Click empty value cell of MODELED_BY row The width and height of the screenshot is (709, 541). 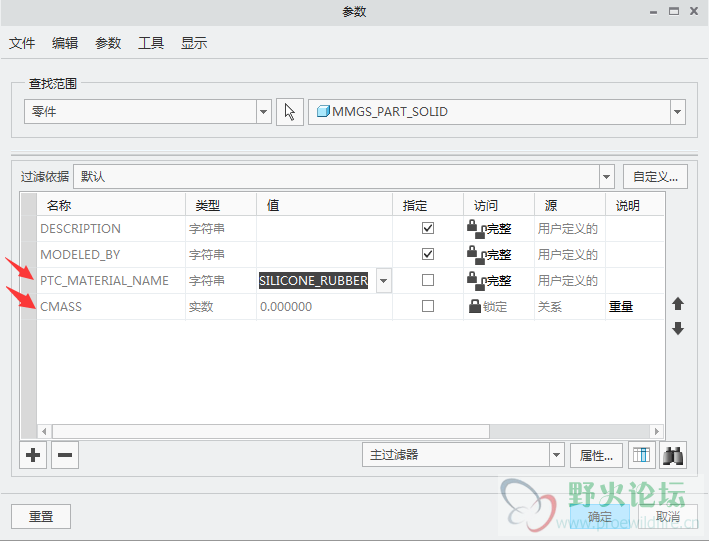click(324, 255)
